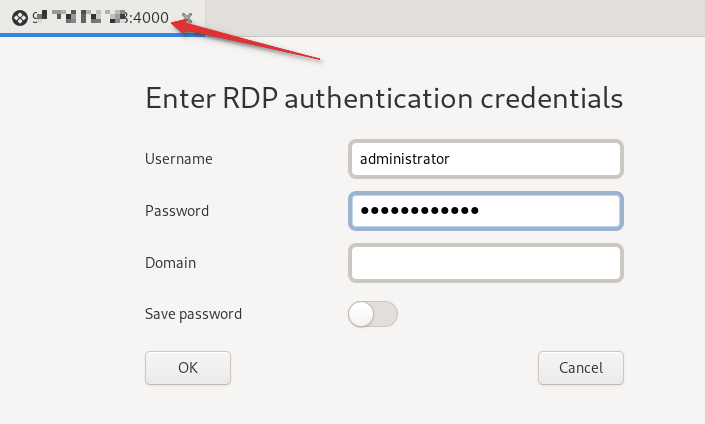Image resolution: width=705 pixels, height=424 pixels.
Task: Select the tab labeled :4000
Action: click(100, 17)
